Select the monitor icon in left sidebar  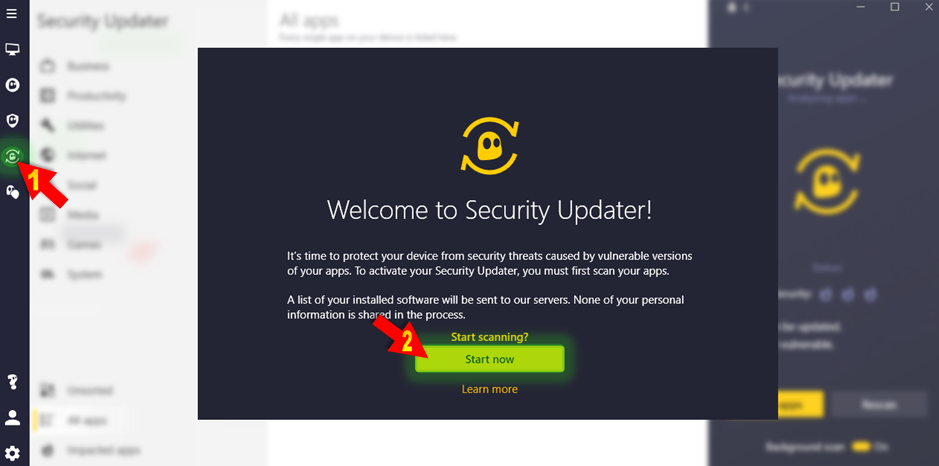coord(12,49)
